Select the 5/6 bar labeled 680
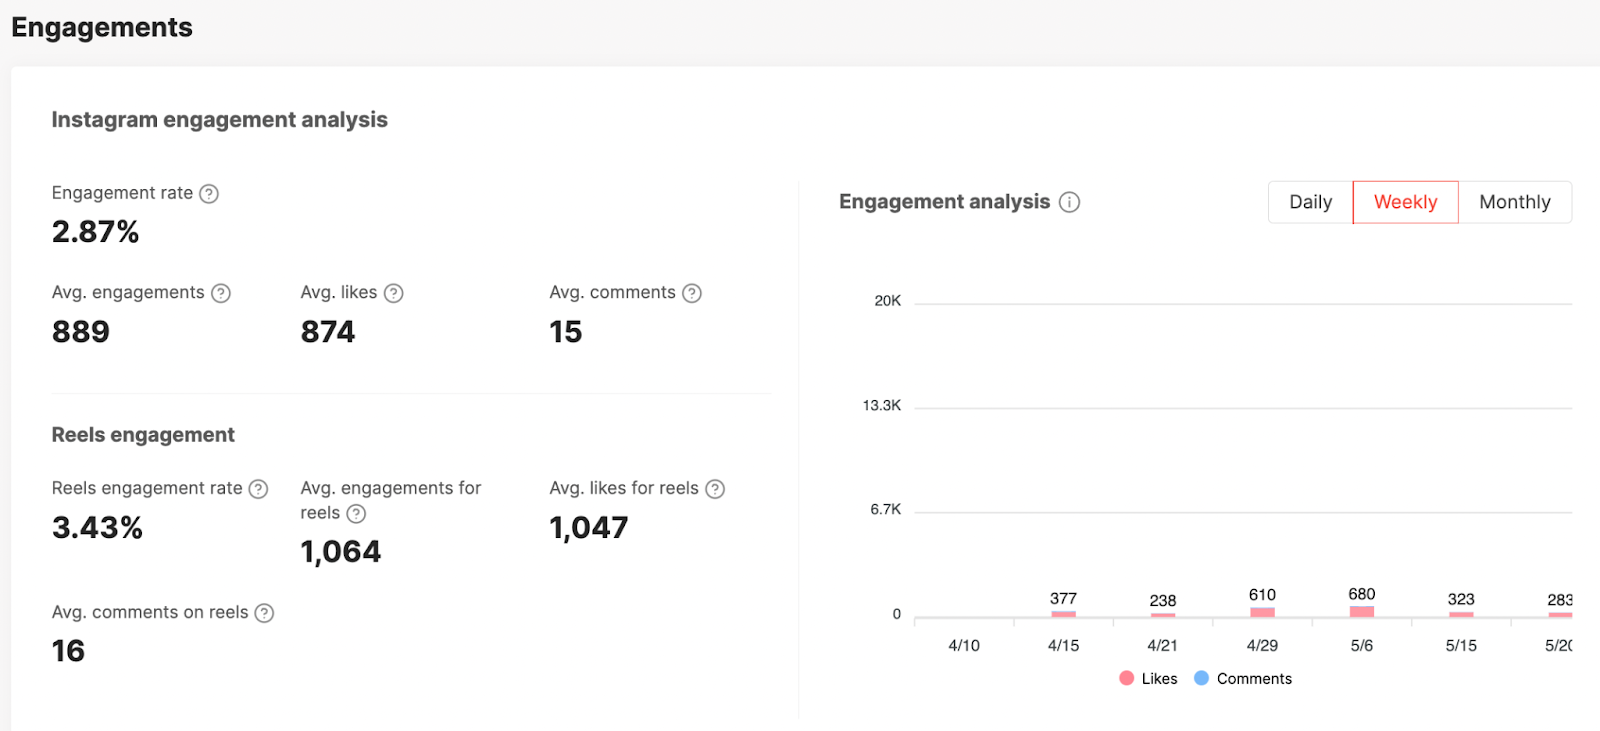1600x731 pixels. (1362, 611)
